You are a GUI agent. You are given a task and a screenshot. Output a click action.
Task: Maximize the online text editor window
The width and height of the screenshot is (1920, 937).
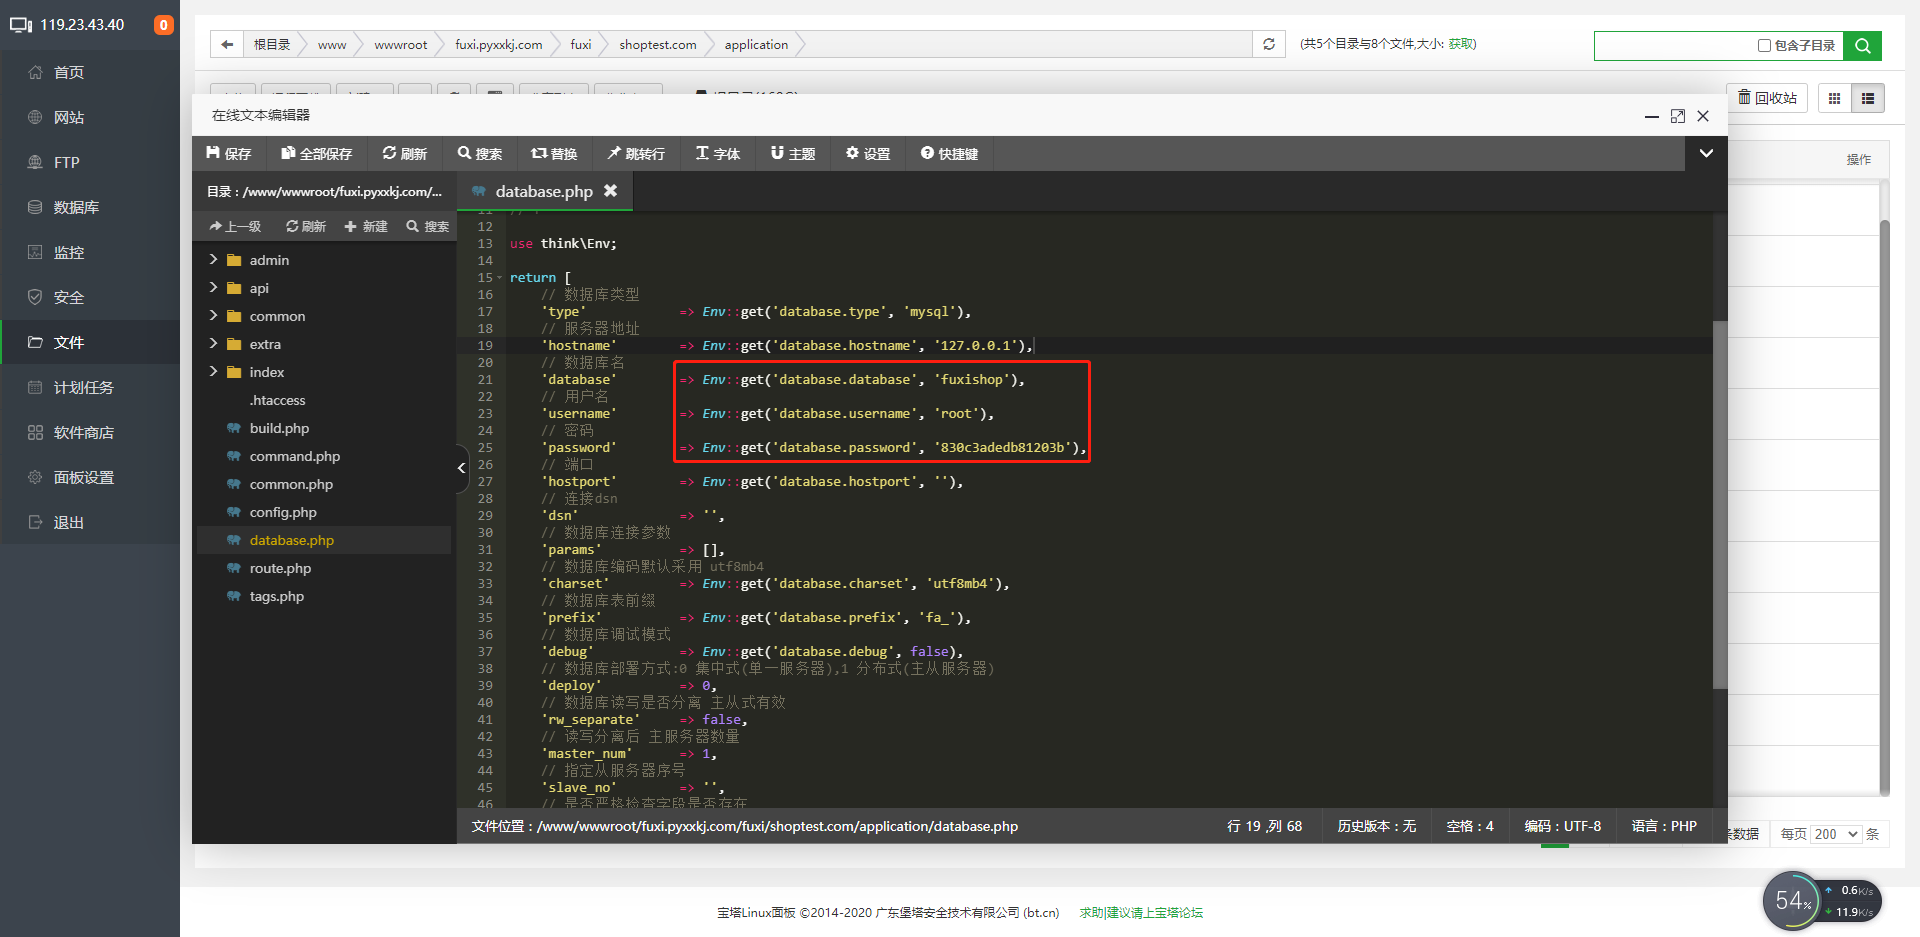pos(1678,116)
